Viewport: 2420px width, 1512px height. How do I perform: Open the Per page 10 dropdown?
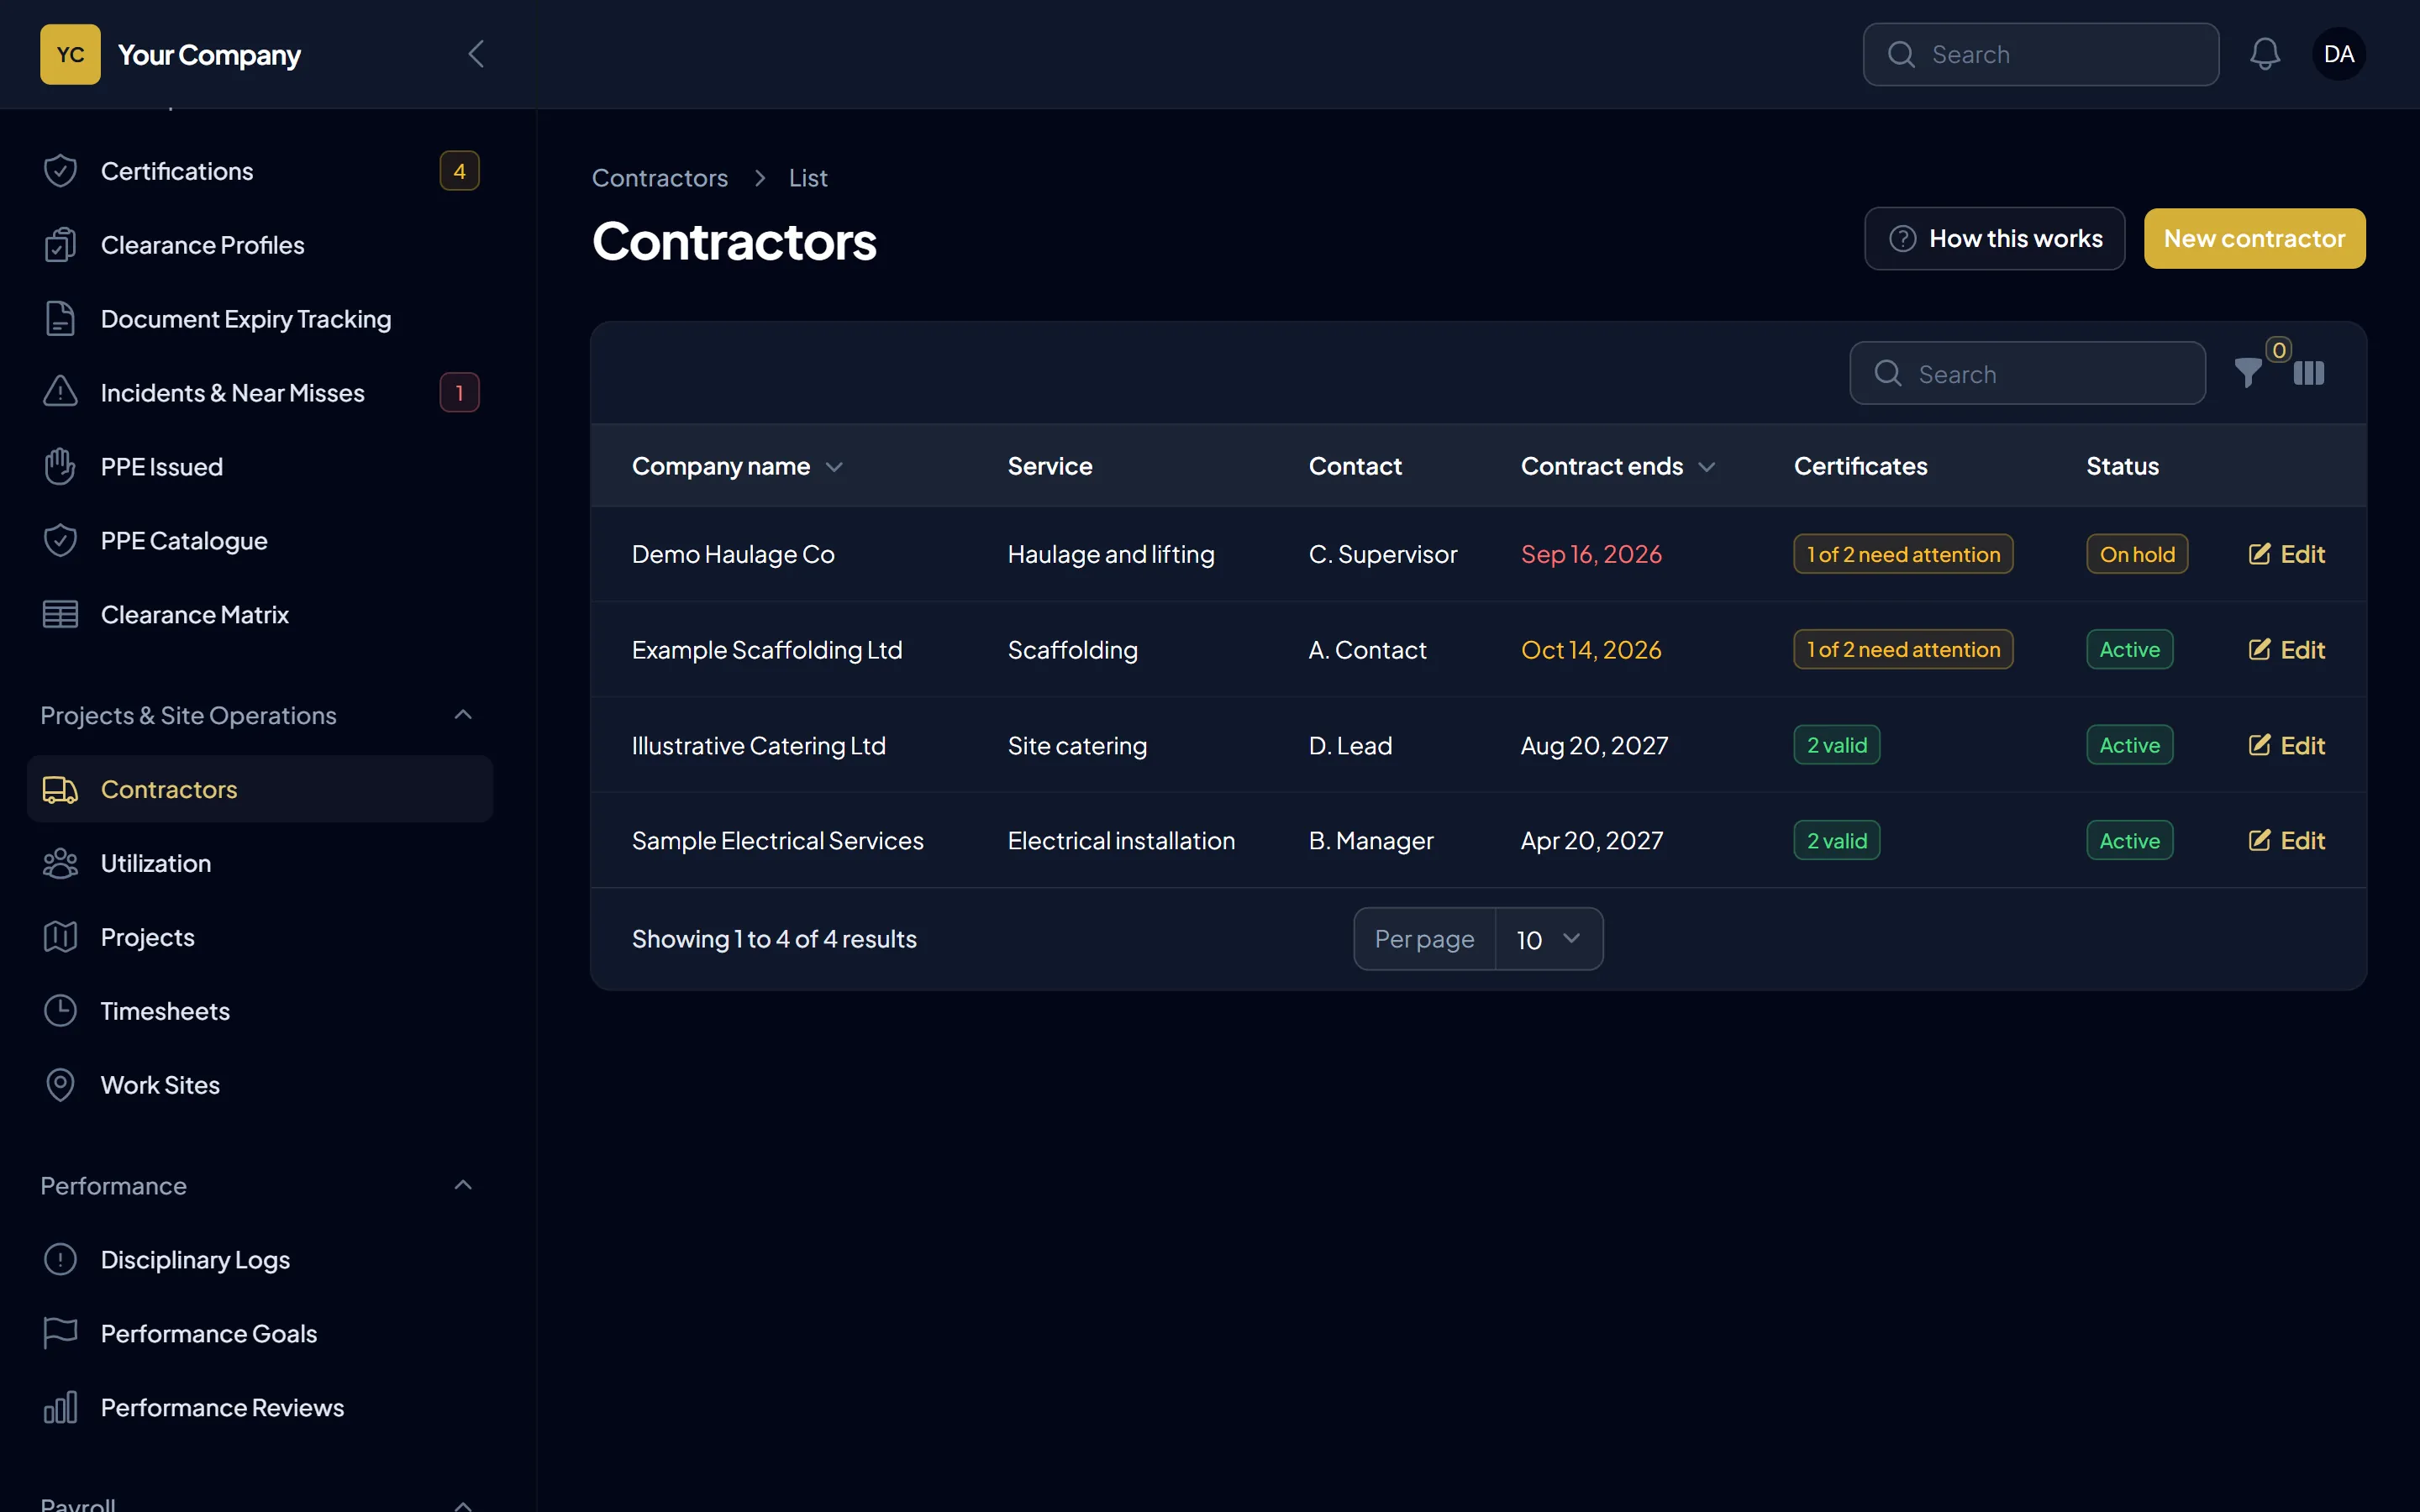1549,940
